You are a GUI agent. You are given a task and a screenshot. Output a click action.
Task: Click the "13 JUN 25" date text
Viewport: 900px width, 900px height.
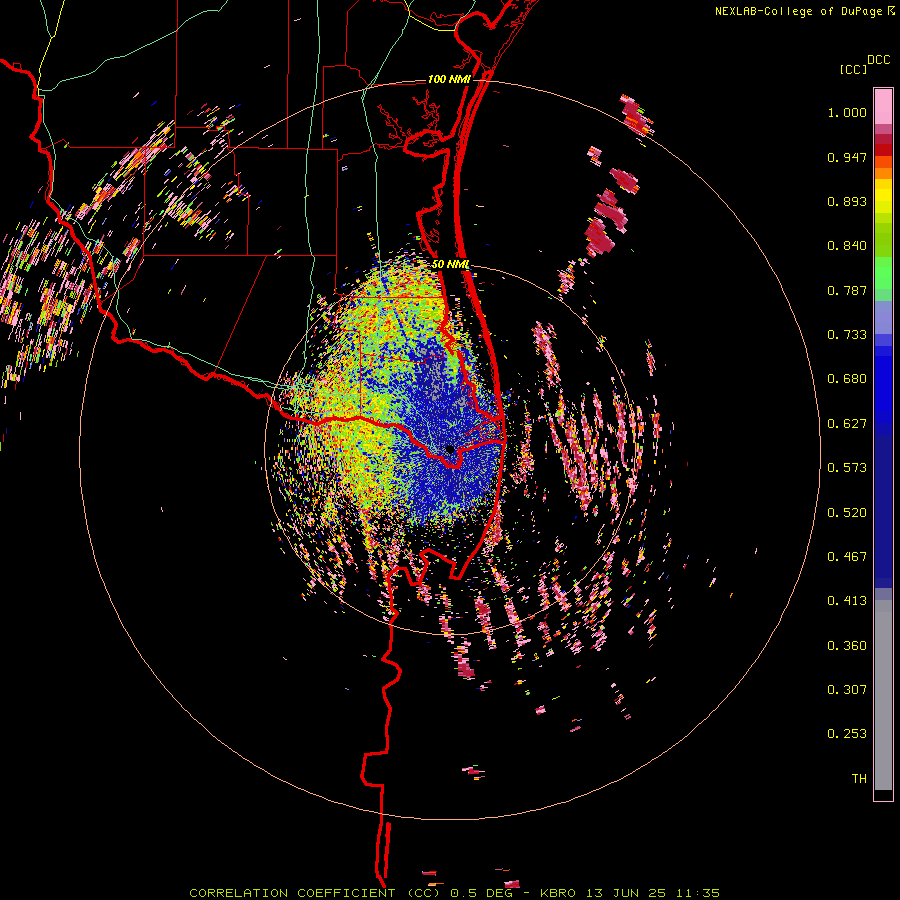pos(626,893)
